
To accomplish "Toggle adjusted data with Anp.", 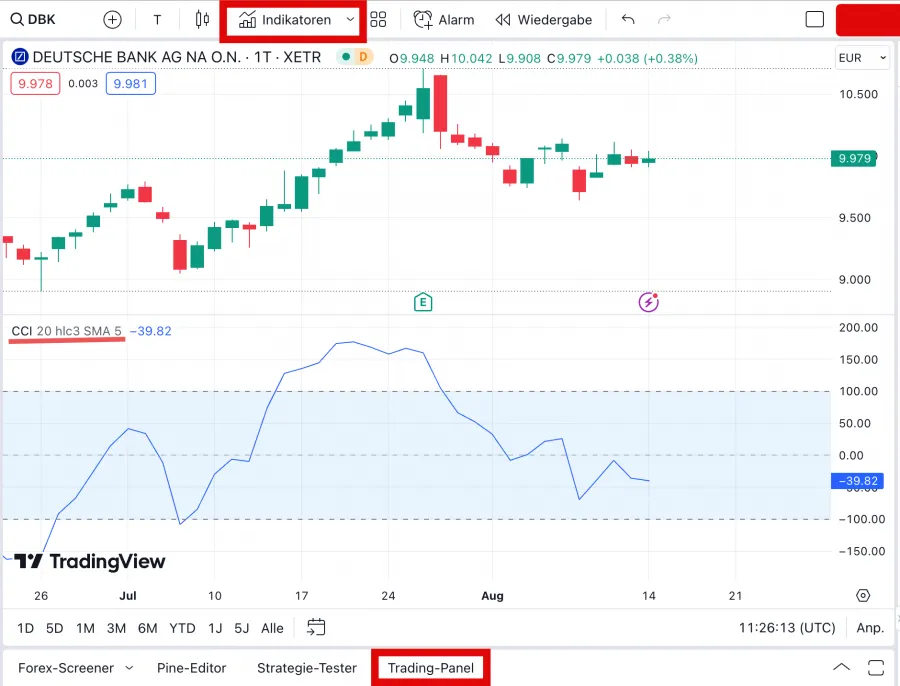I will (x=869, y=628).
